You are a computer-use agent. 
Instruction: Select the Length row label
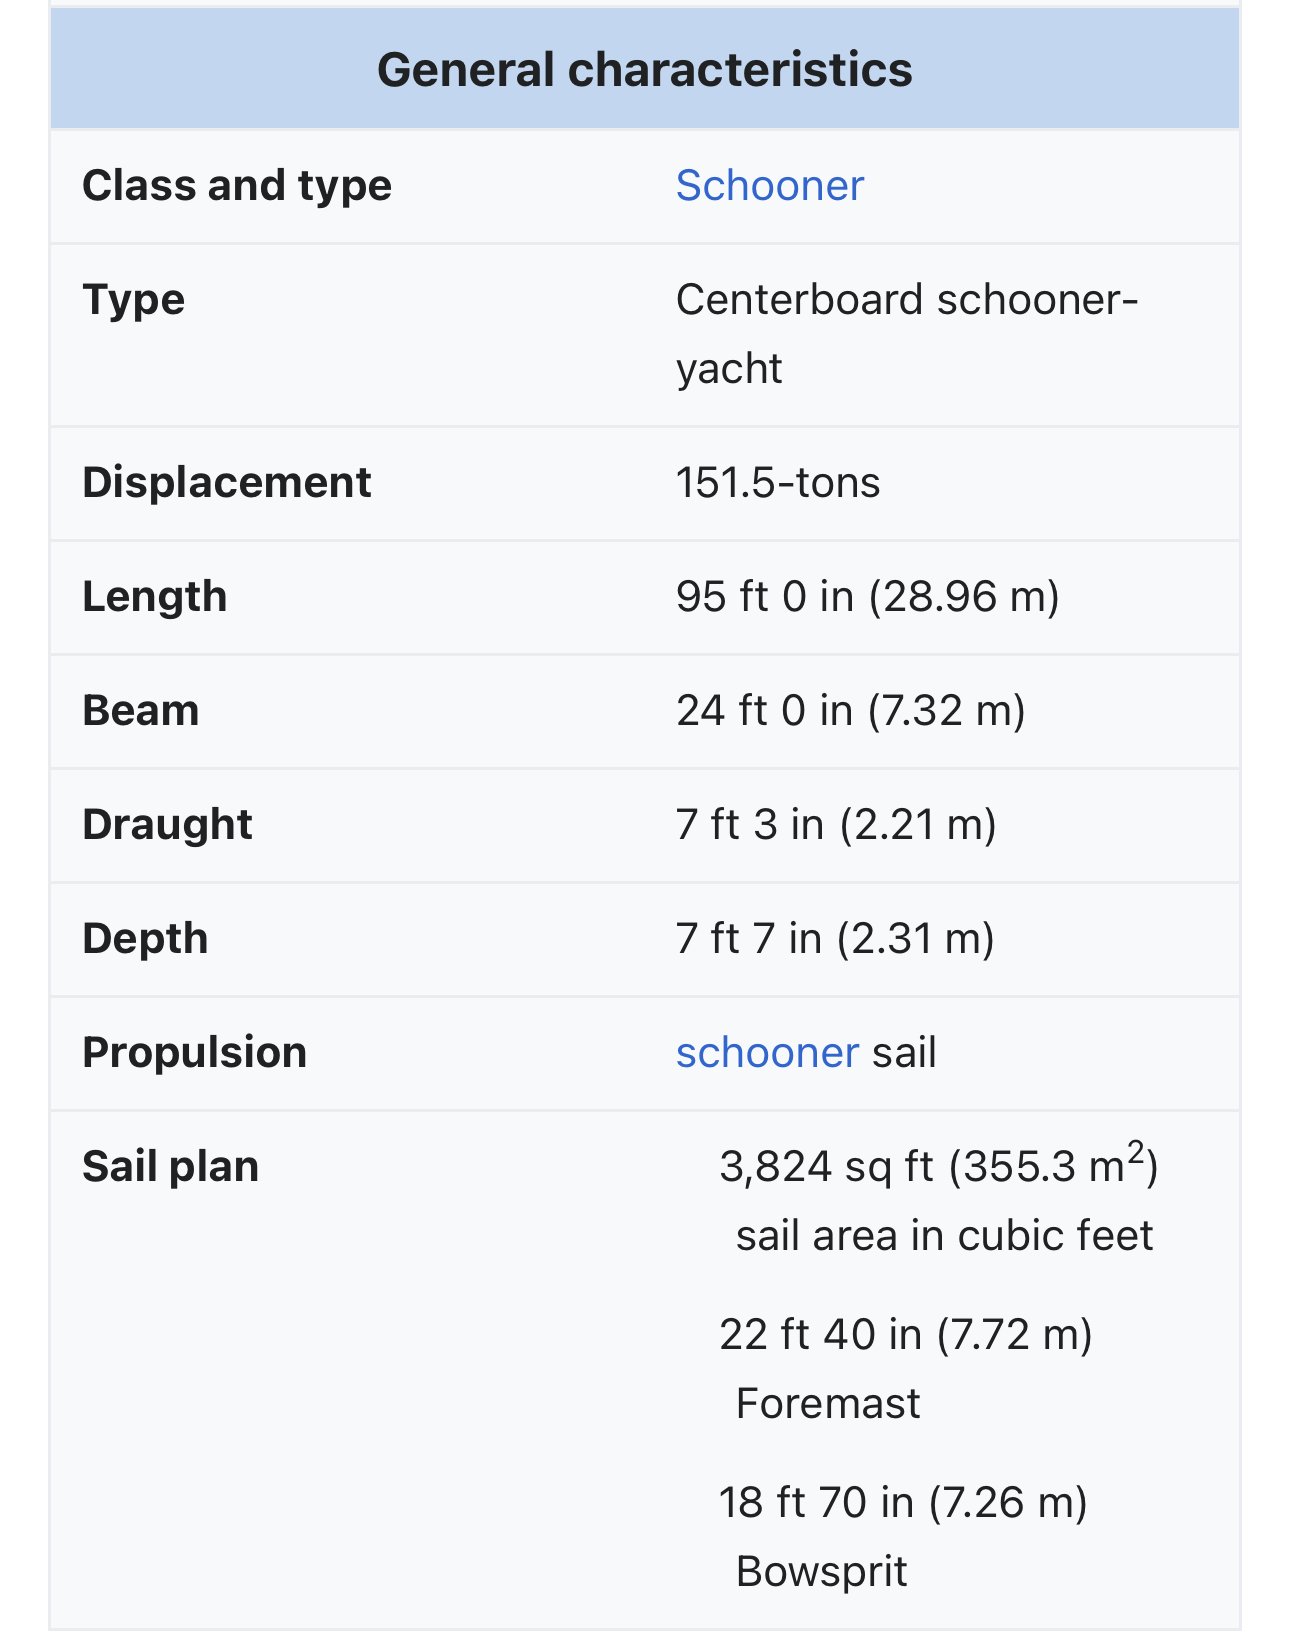pyautogui.click(x=154, y=597)
